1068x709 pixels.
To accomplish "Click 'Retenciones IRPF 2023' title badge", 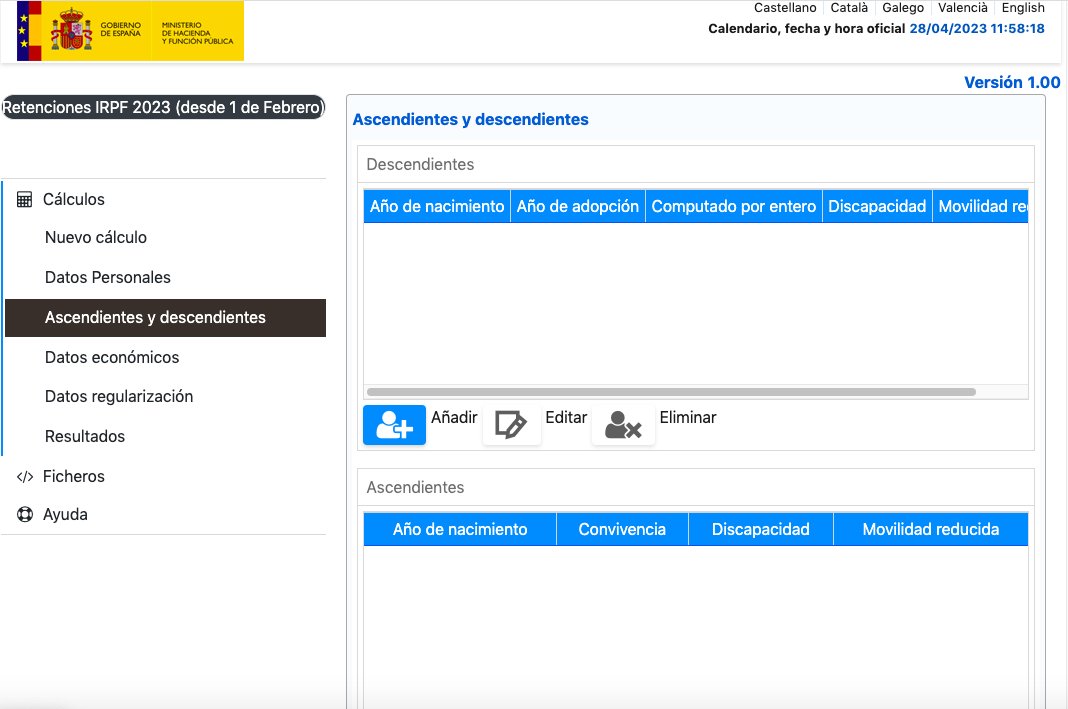I will pyautogui.click(x=163, y=108).
